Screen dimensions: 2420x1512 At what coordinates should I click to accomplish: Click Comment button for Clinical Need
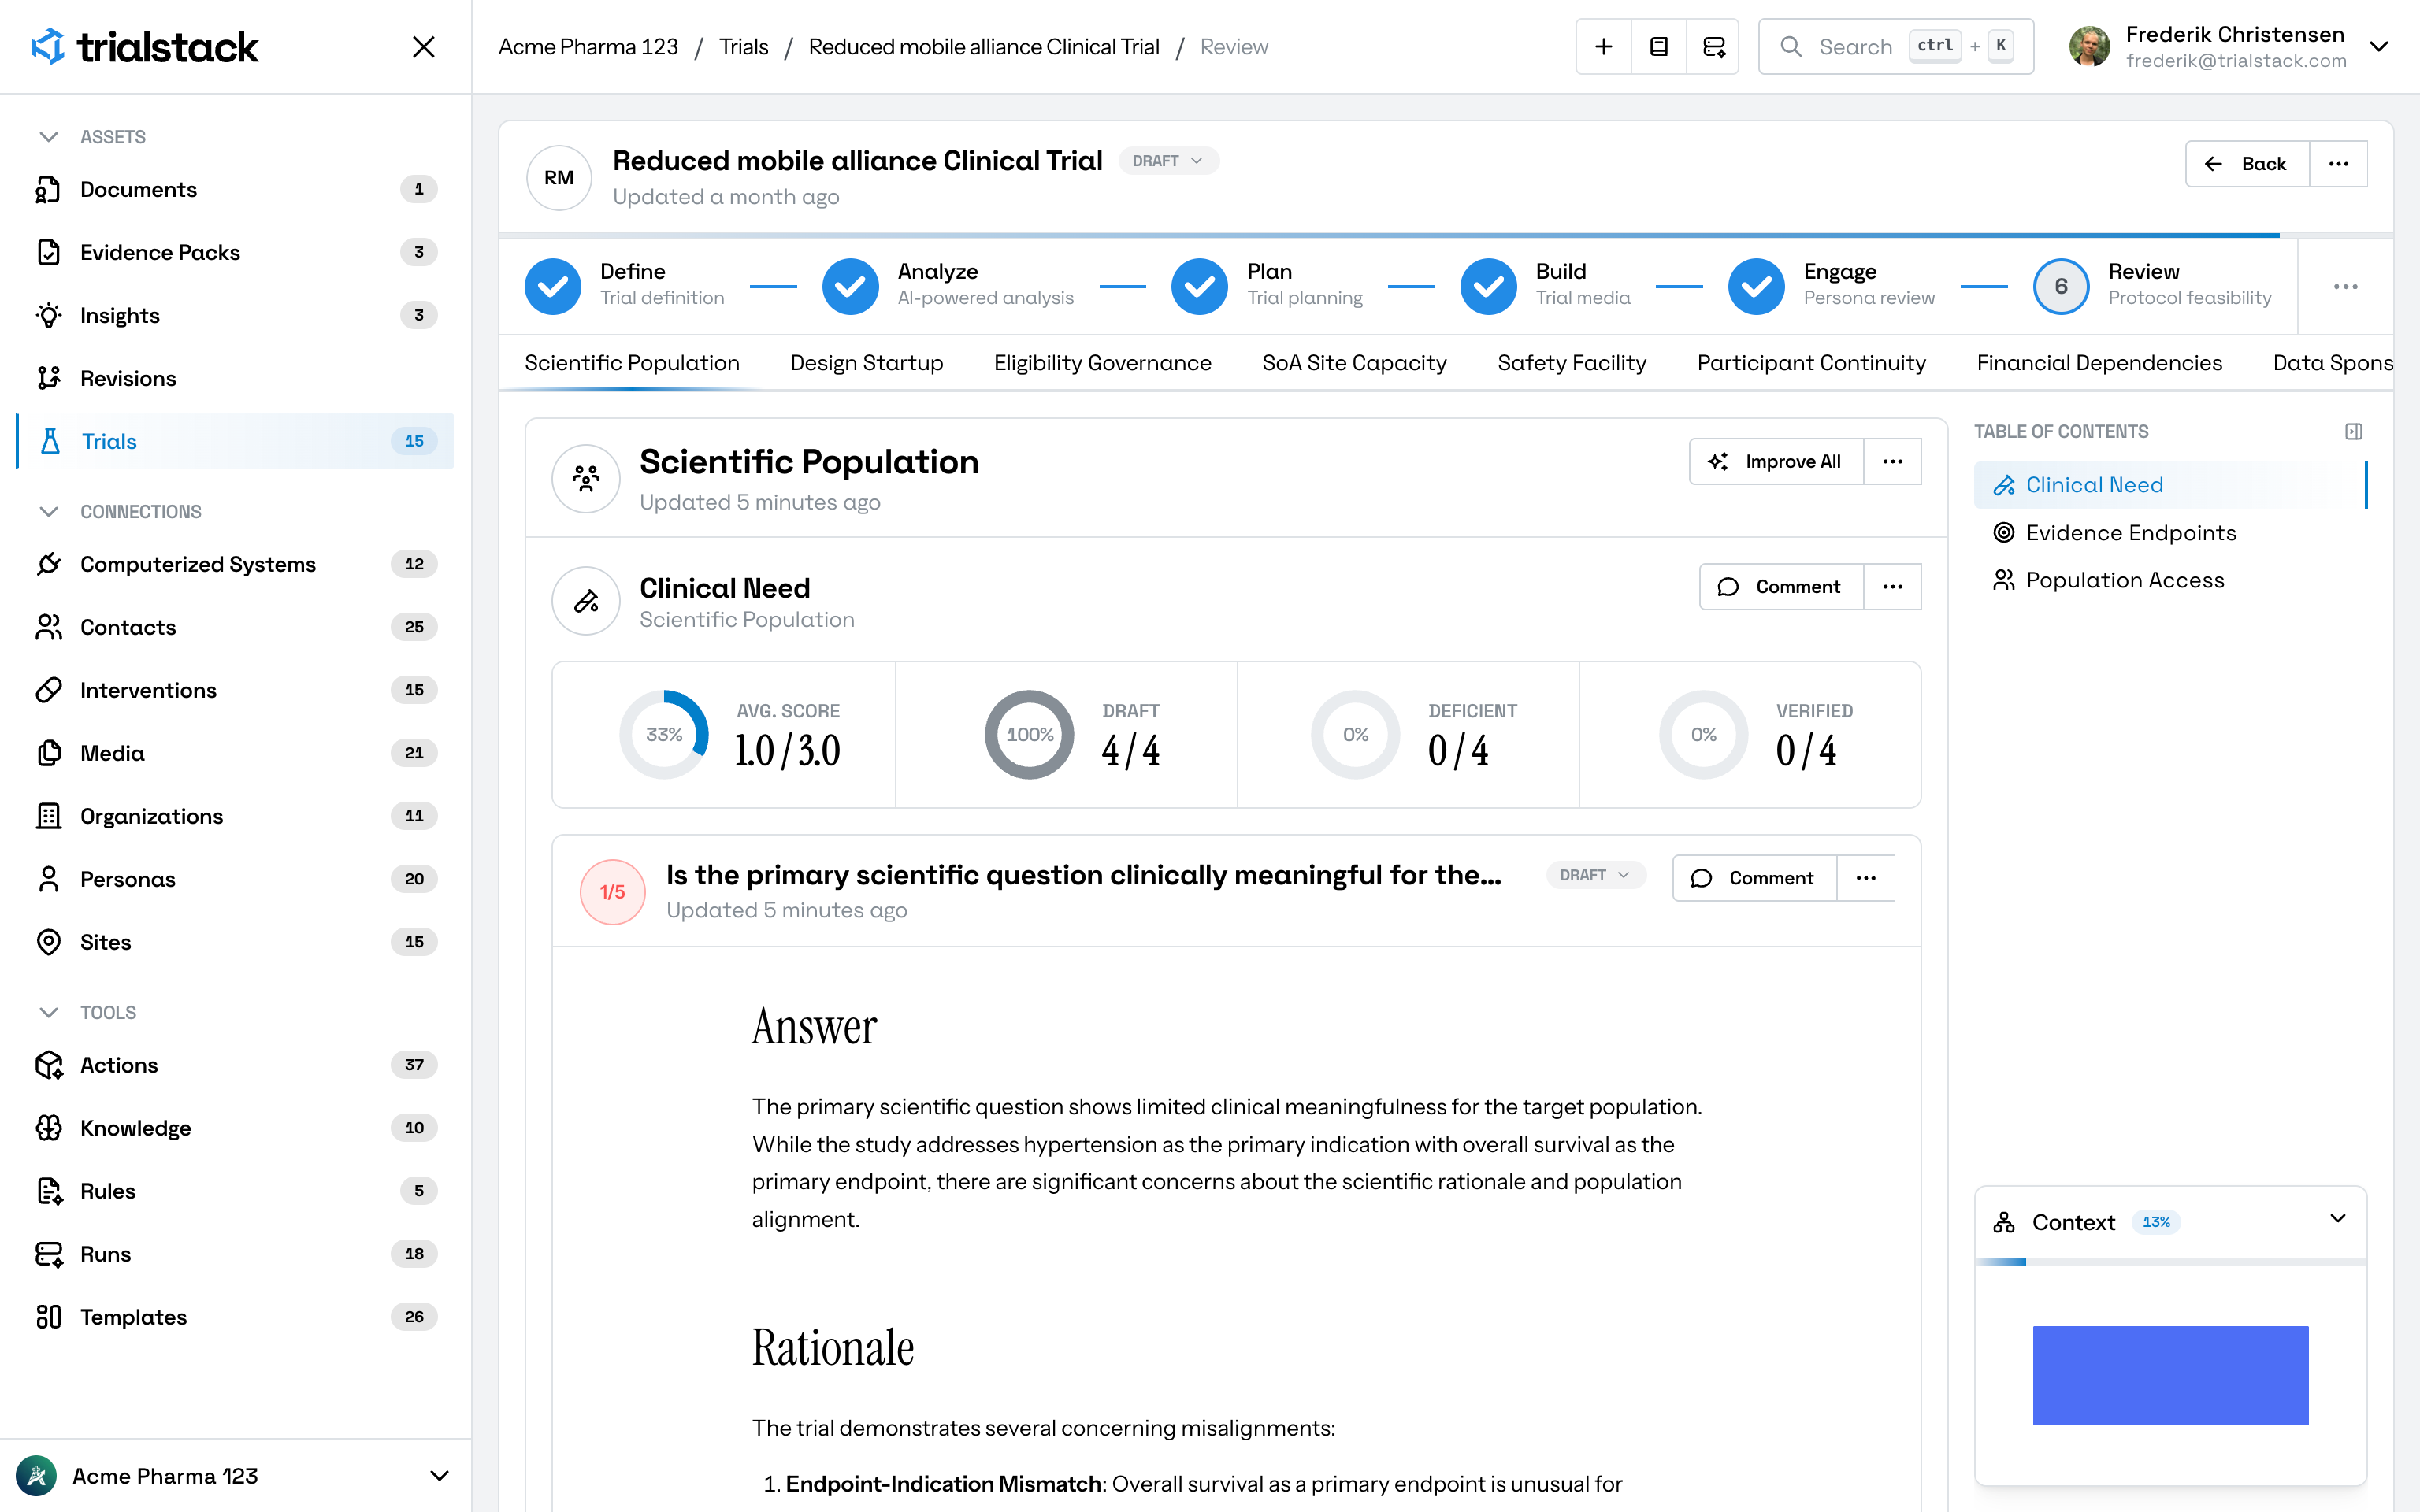coord(1781,587)
